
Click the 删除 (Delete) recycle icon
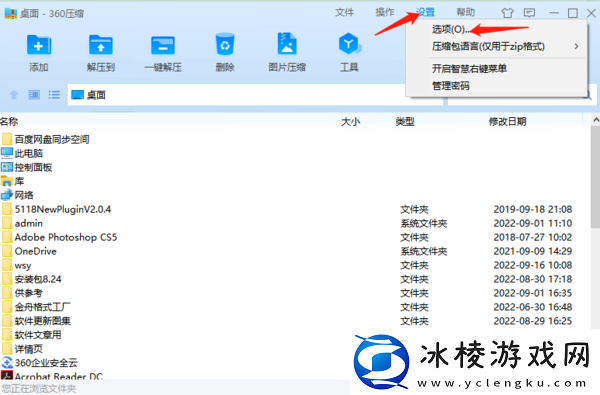(x=225, y=44)
